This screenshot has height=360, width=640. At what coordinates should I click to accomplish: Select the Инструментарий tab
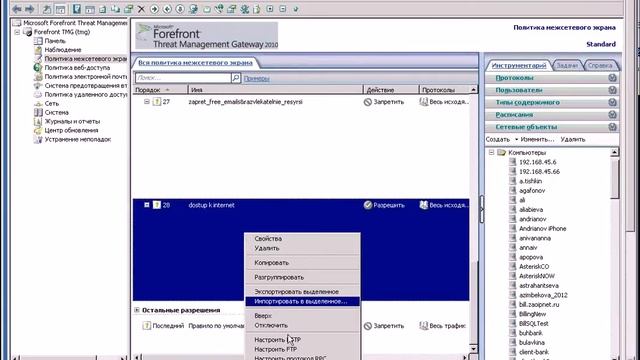coord(518,65)
